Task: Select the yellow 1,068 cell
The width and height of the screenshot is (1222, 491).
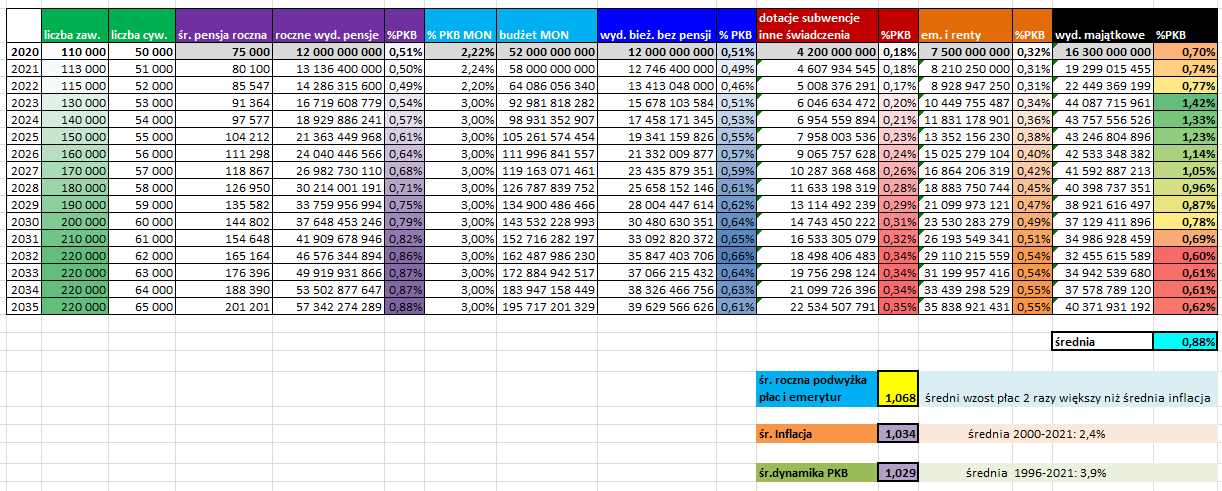Action: point(898,389)
